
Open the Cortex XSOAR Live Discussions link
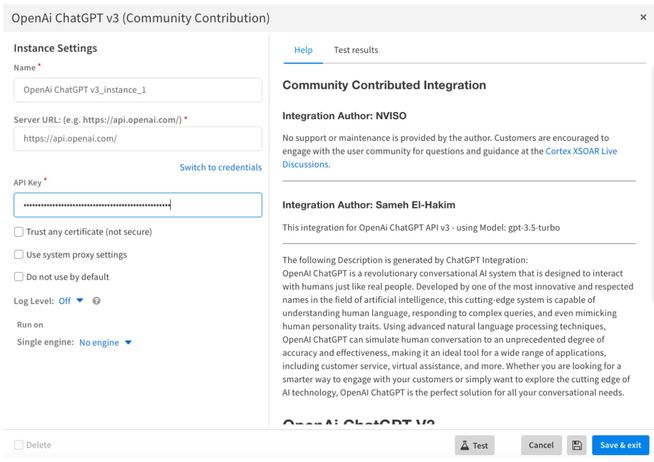tap(589, 151)
